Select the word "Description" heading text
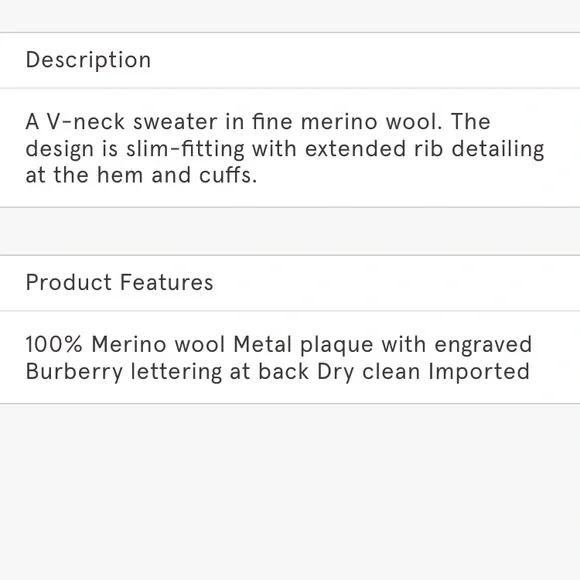580x580 pixels. 88,60
